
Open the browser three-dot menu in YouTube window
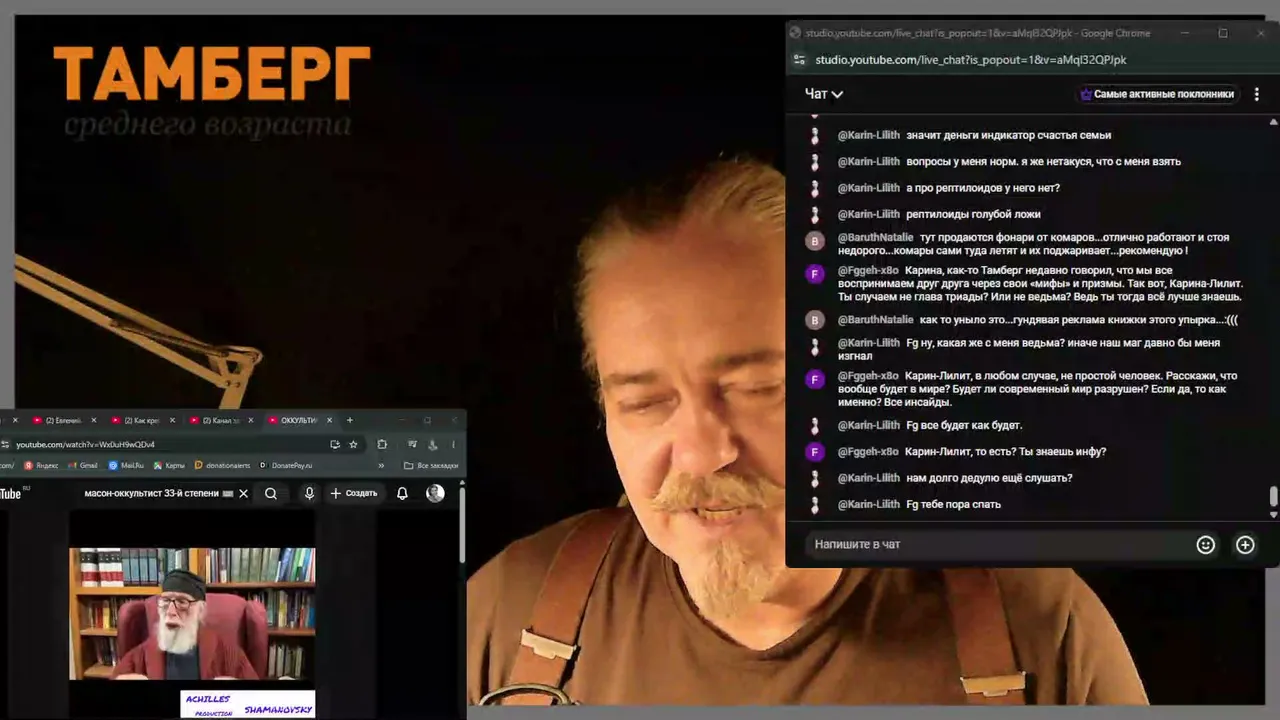453,444
